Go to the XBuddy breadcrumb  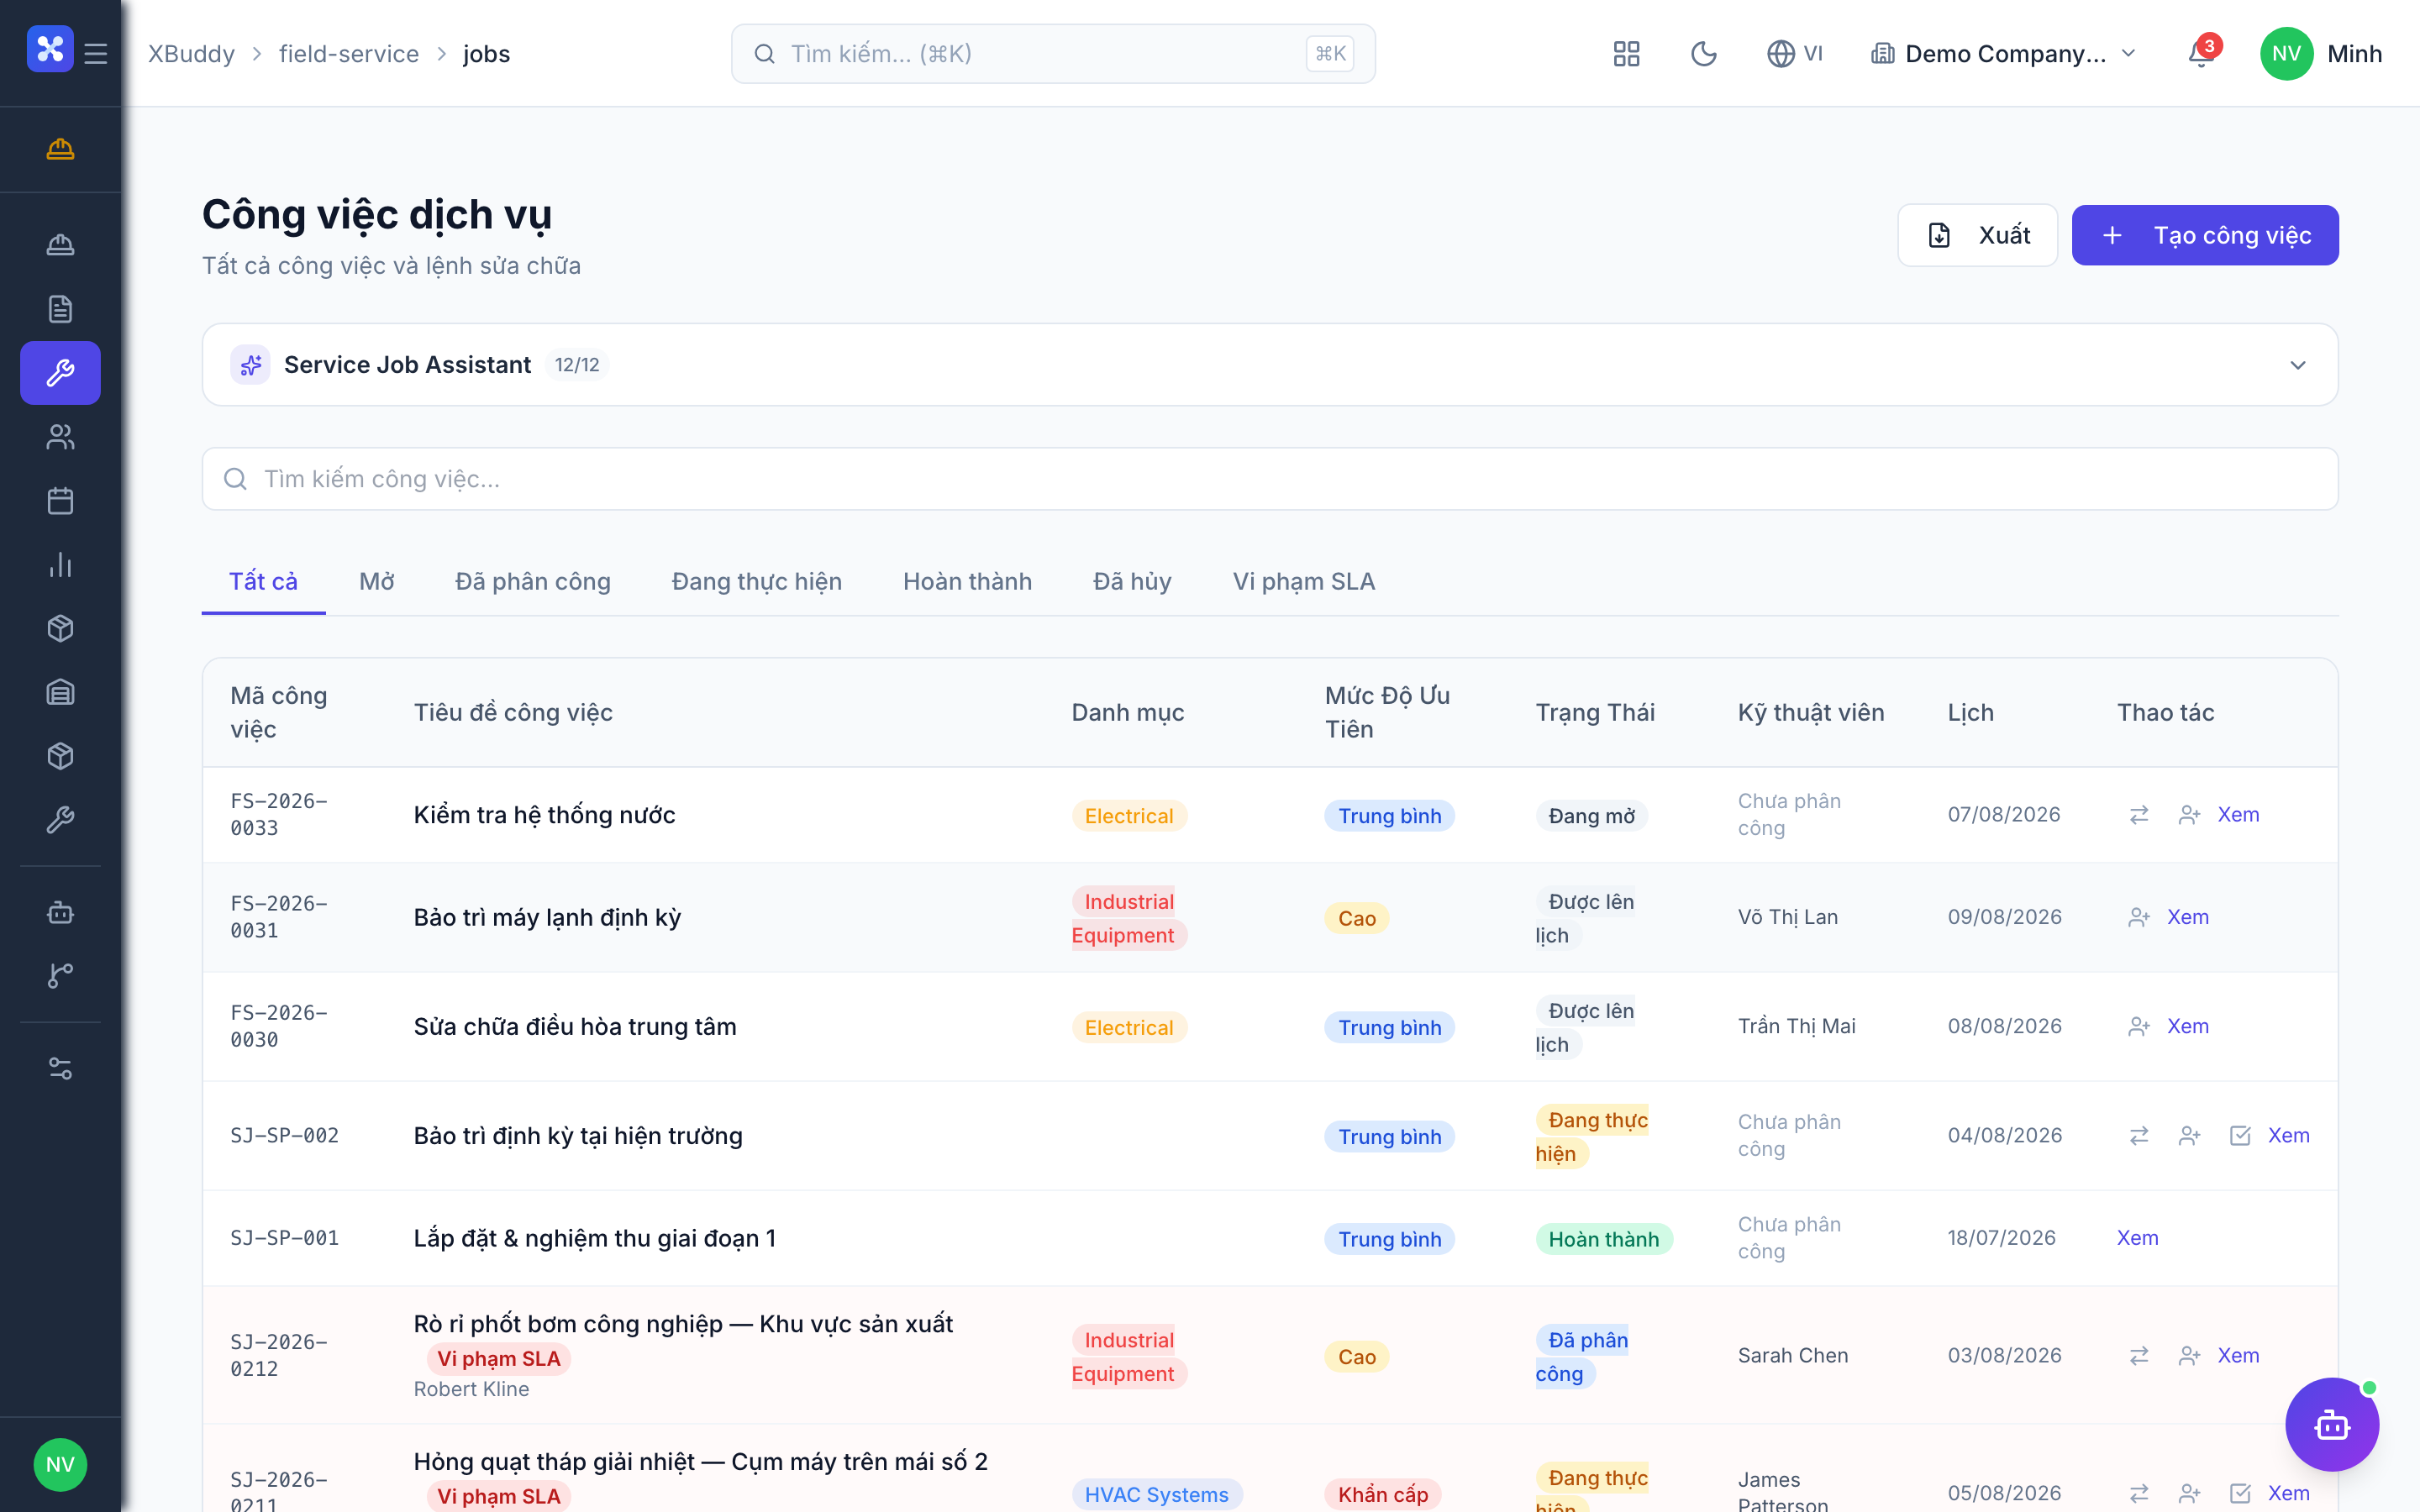click(192, 54)
